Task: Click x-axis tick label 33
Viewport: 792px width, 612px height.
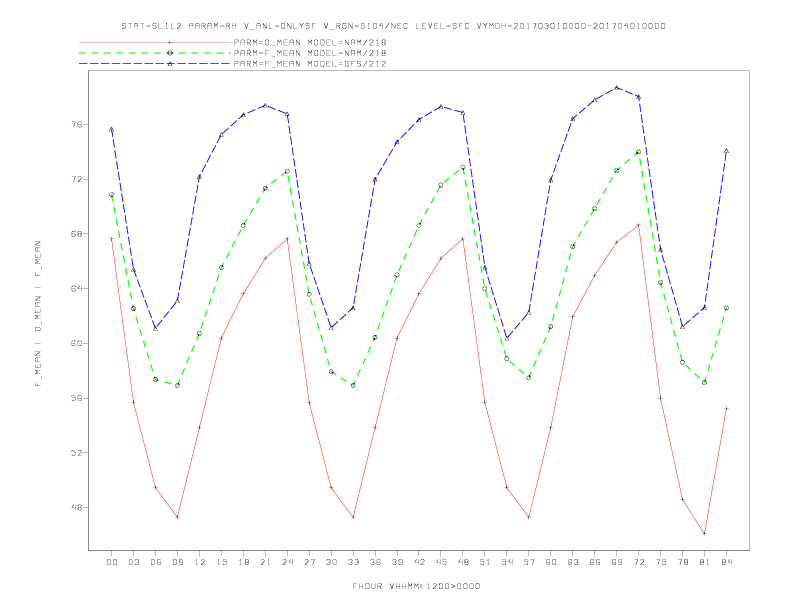Action: click(x=353, y=562)
